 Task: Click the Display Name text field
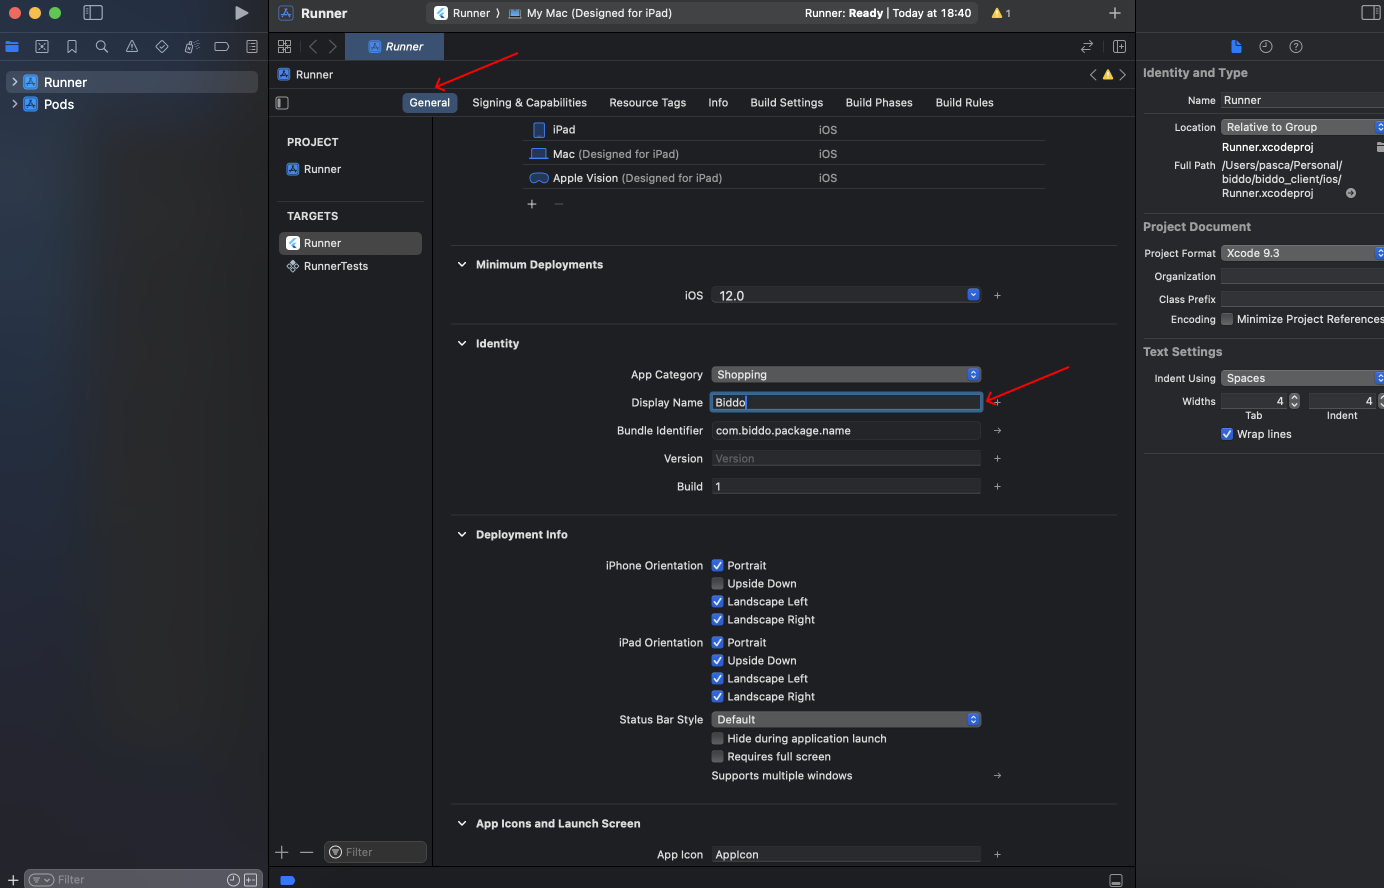(846, 403)
